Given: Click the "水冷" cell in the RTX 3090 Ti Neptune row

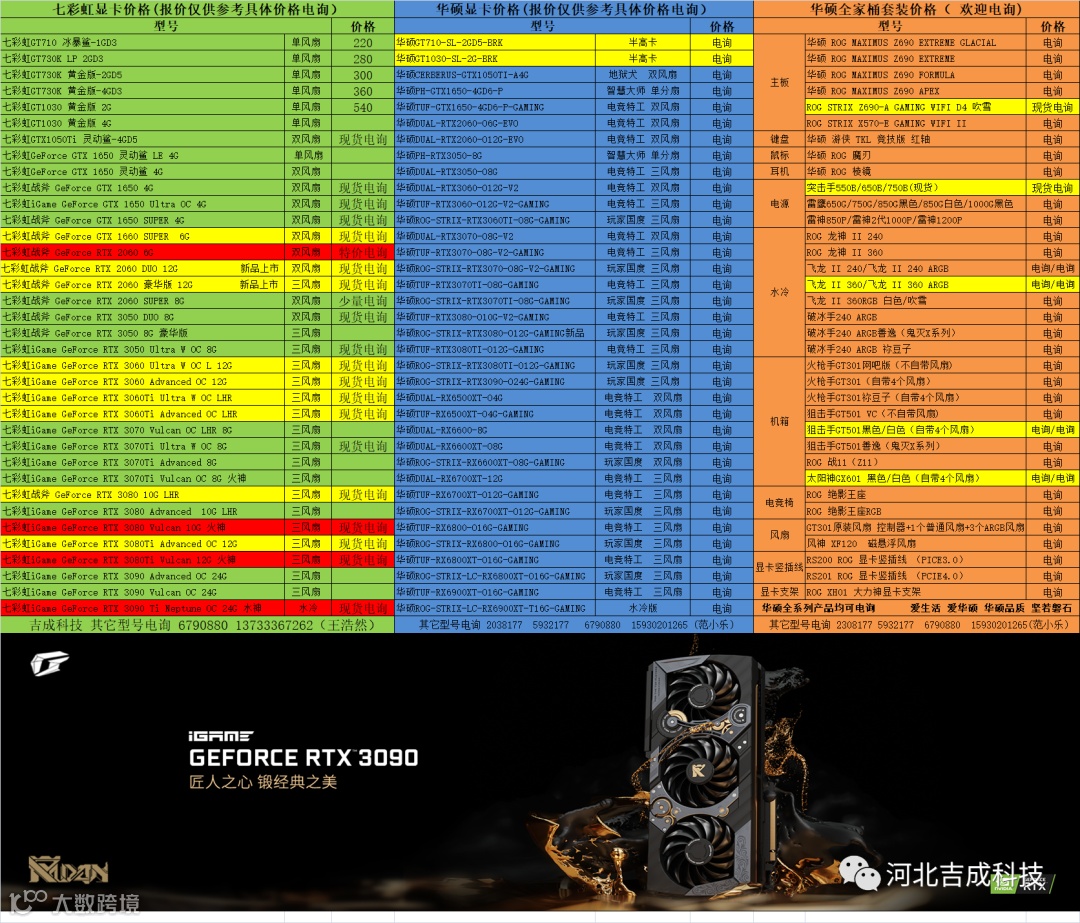Looking at the screenshot, I should click(x=308, y=608).
